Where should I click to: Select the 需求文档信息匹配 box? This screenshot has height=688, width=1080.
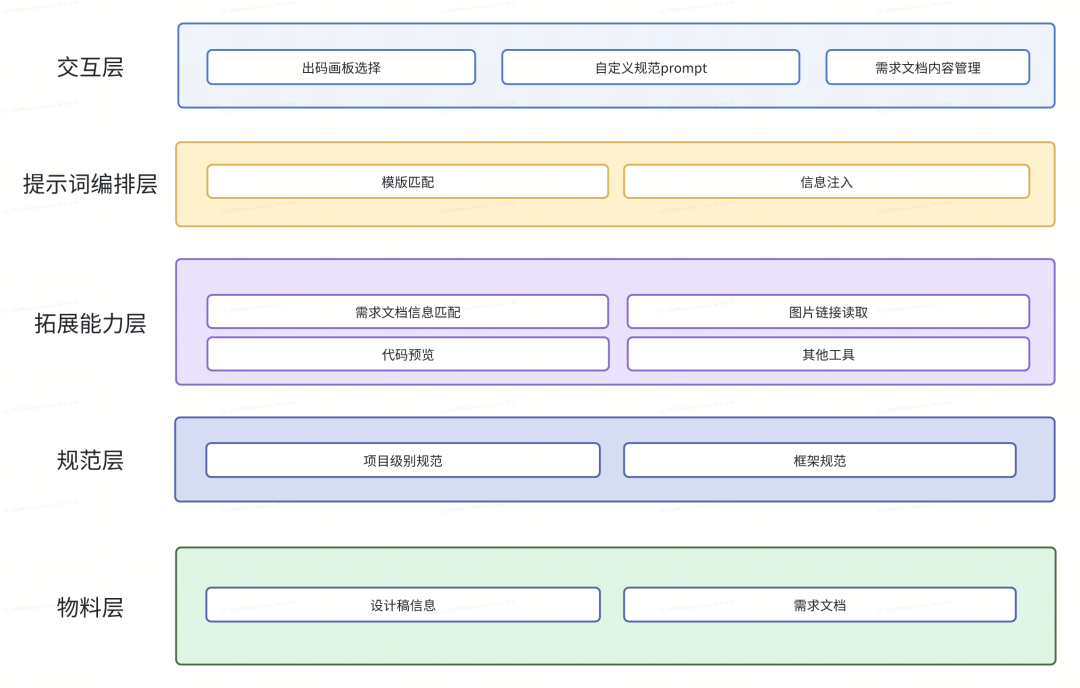[x=407, y=311]
